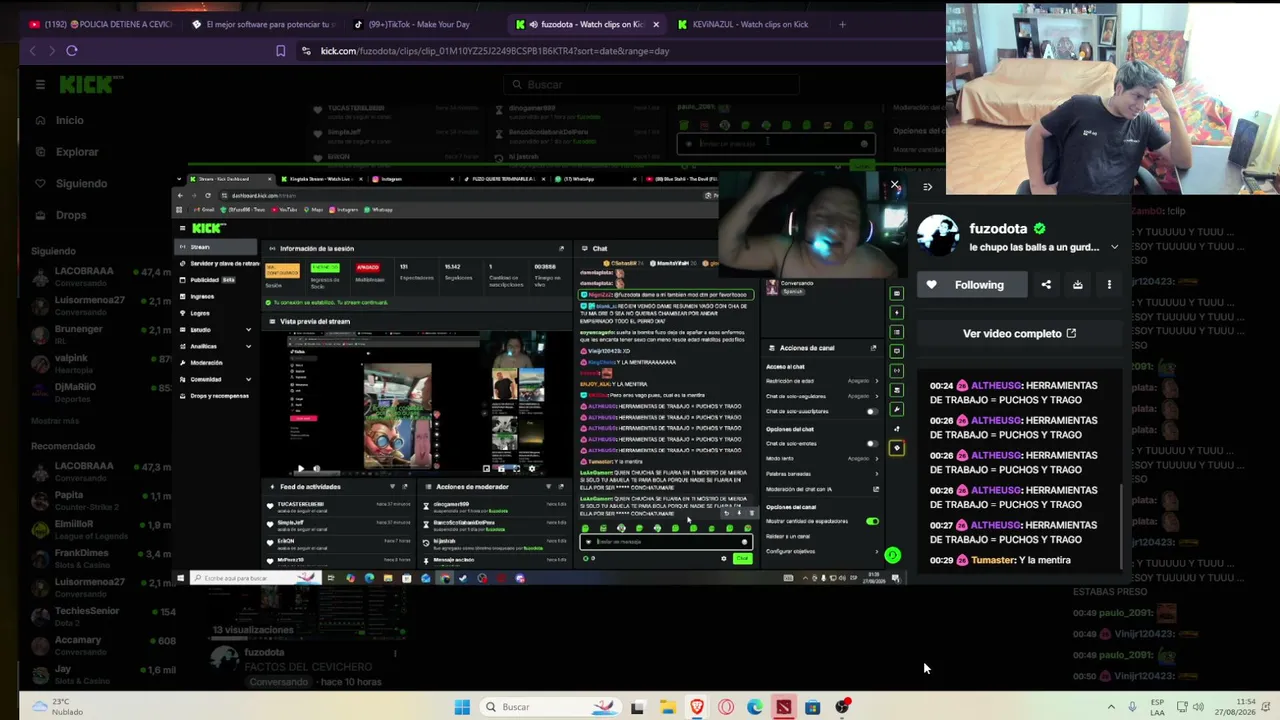Reload the page

click(x=72, y=51)
